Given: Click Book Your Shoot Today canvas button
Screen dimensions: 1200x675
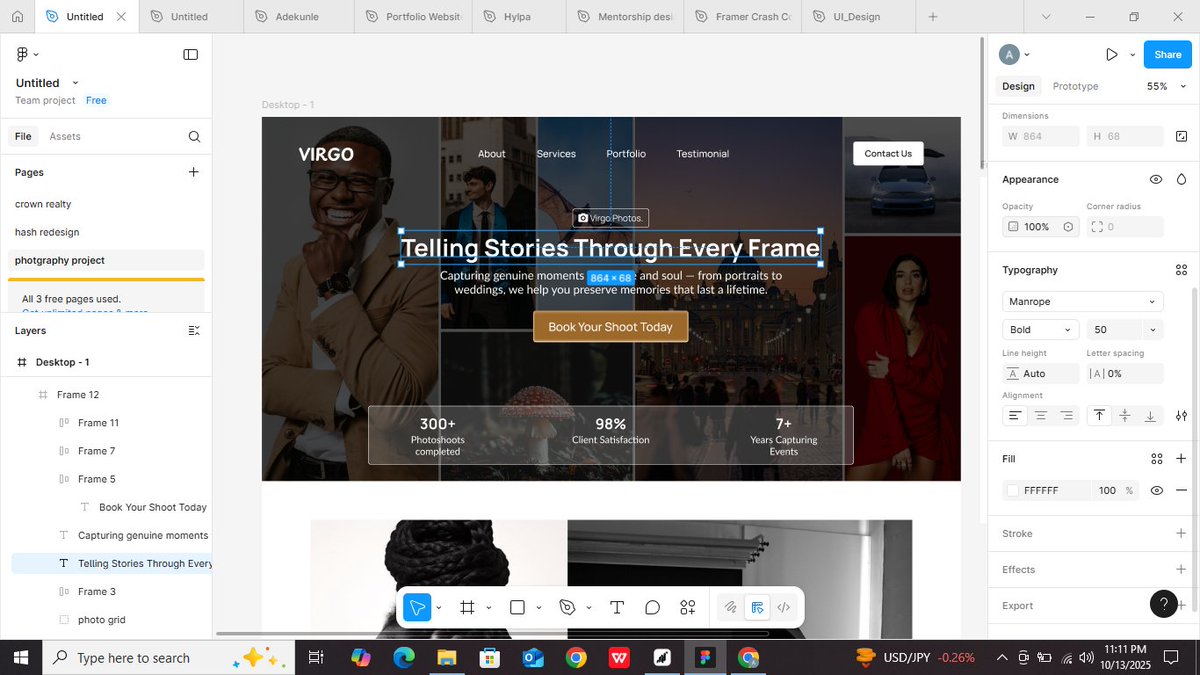Looking at the screenshot, I should coord(610,327).
